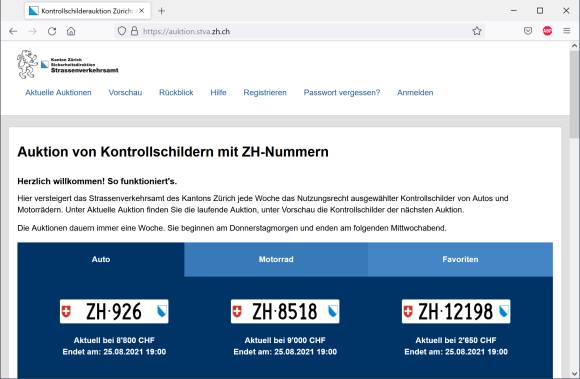Click the Registrieren link
Viewport: 580px width, 379px height.
pos(265,92)
